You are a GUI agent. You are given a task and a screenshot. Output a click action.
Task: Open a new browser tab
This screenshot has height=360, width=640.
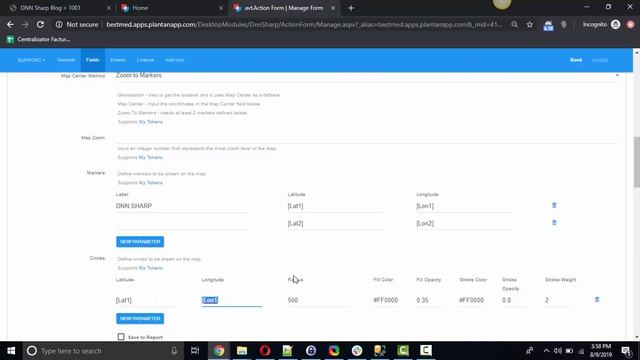pos(351,8)
